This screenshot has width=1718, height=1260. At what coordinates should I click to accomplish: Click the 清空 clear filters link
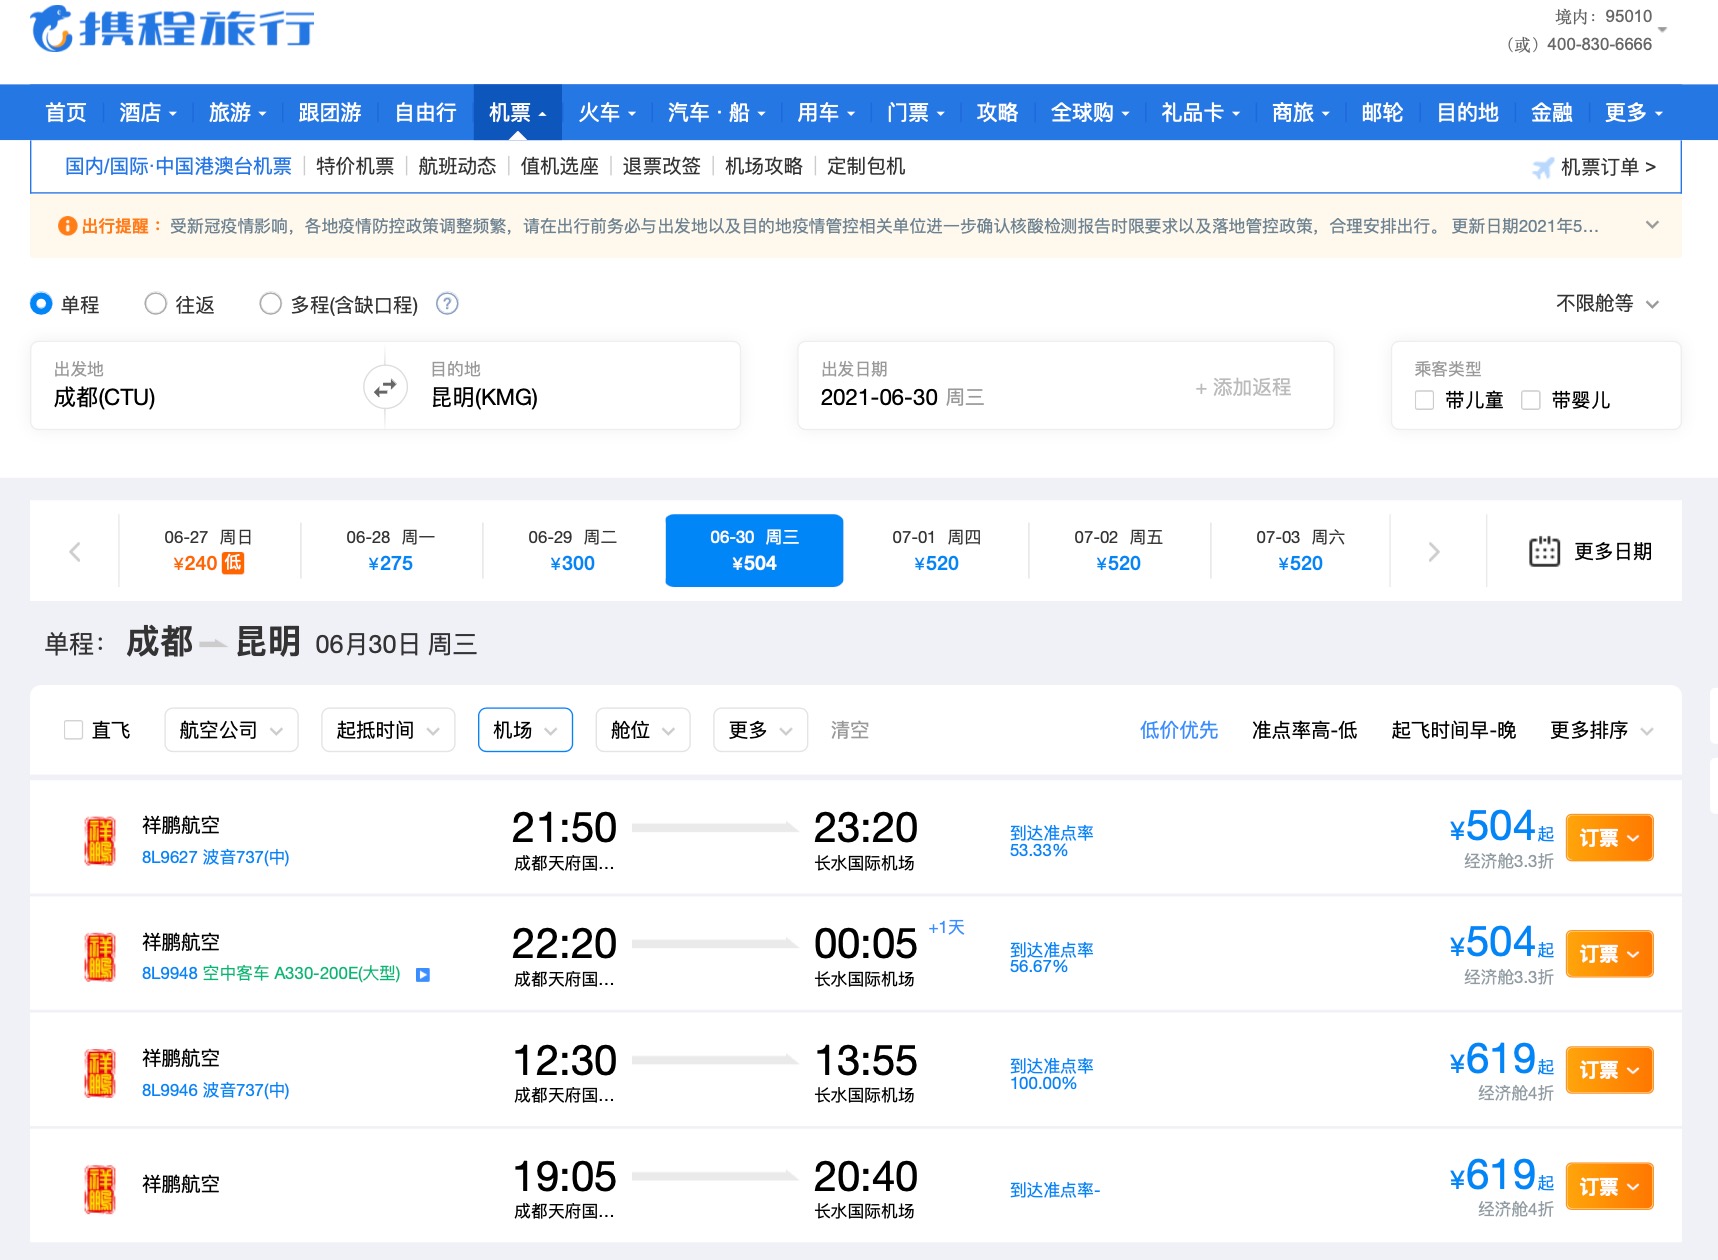850,730
